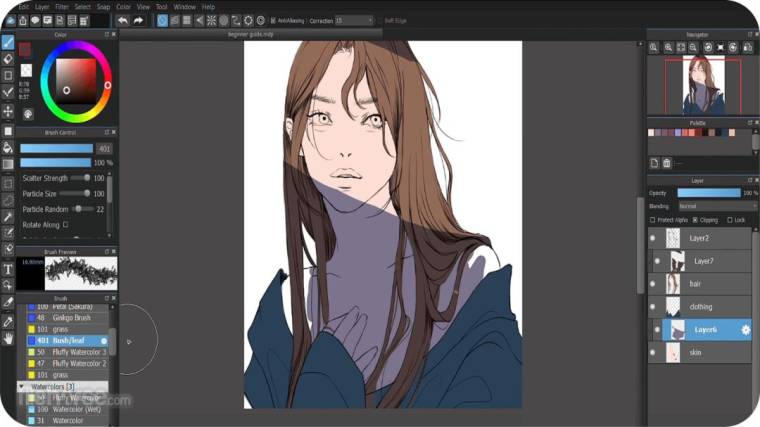
Task: Click the Navigator preview thumbnail
Action: [703, 85]
